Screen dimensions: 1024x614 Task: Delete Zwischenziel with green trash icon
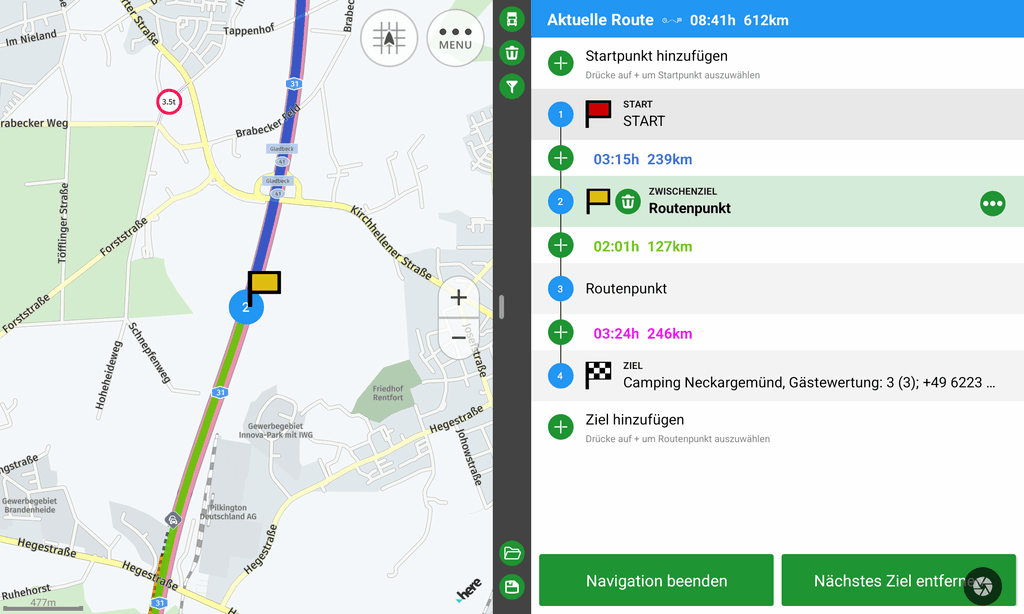tap(628, 202)
